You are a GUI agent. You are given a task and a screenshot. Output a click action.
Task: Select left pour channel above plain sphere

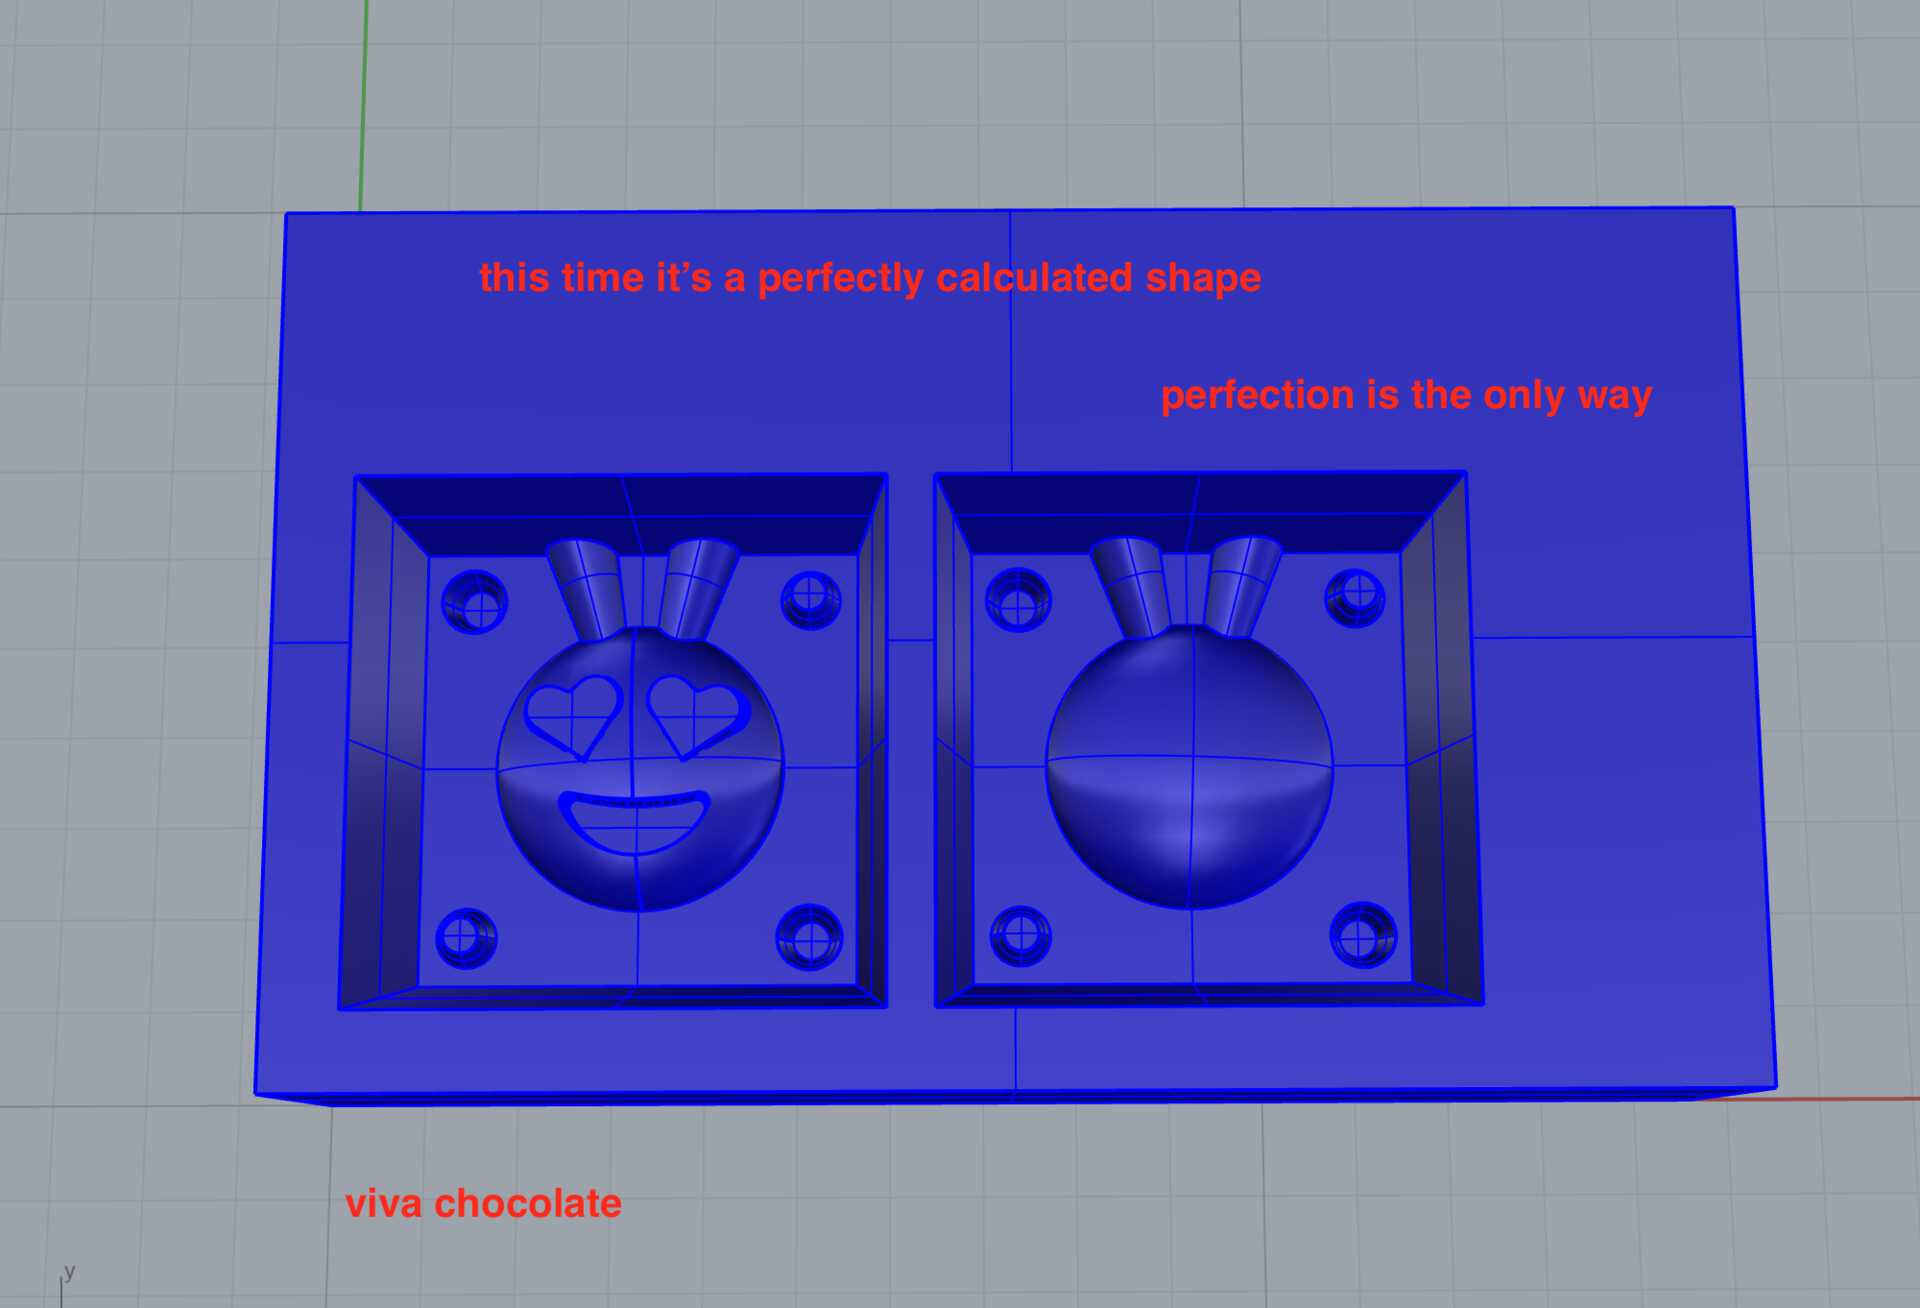tap(1131, 588)
